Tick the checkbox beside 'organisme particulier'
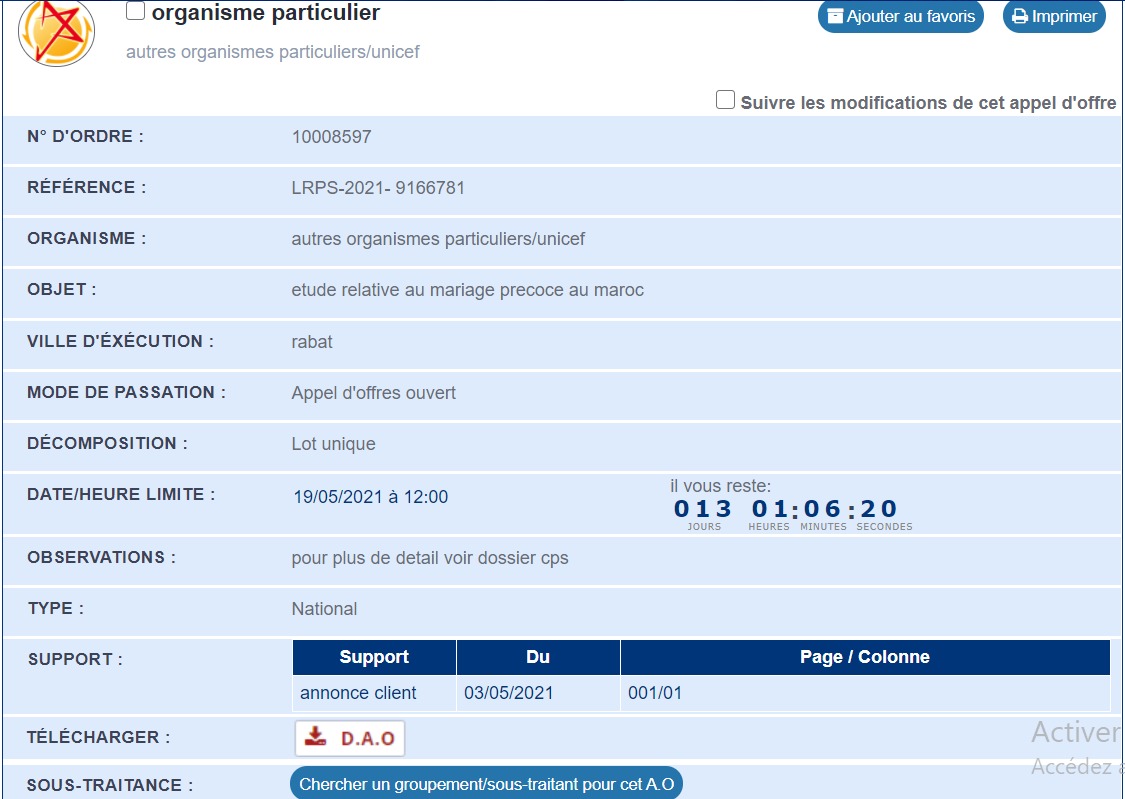 point(135,12)
